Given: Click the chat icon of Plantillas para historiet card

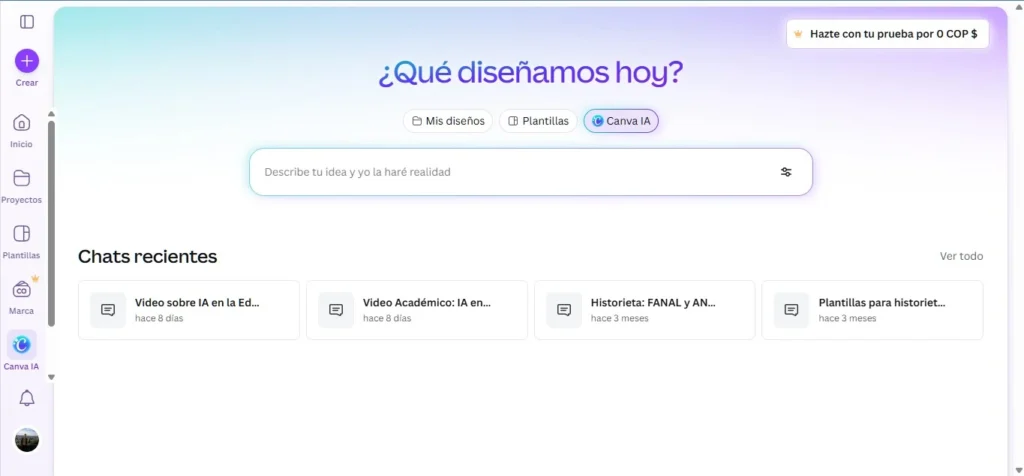Looking at the screenshot, I should 792,310.
